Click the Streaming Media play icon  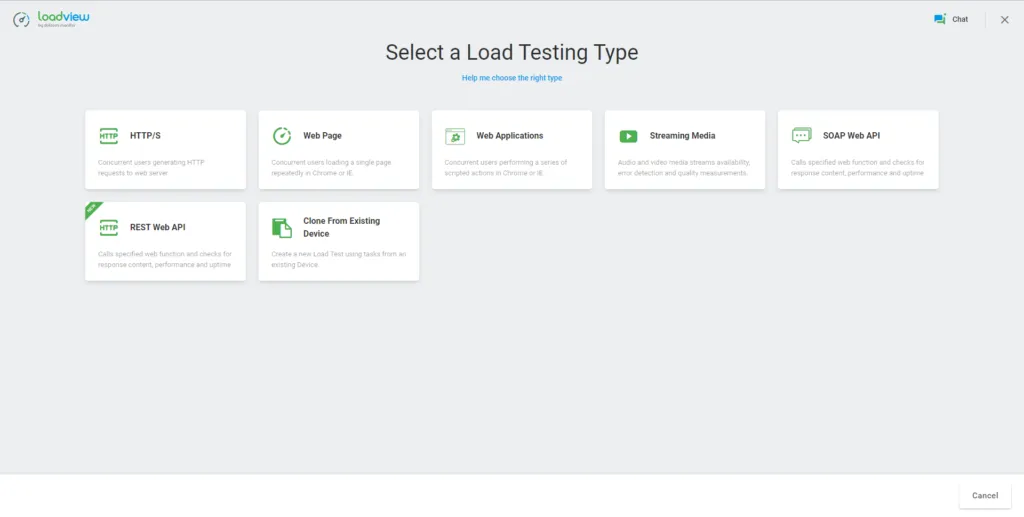click(628, 136)
